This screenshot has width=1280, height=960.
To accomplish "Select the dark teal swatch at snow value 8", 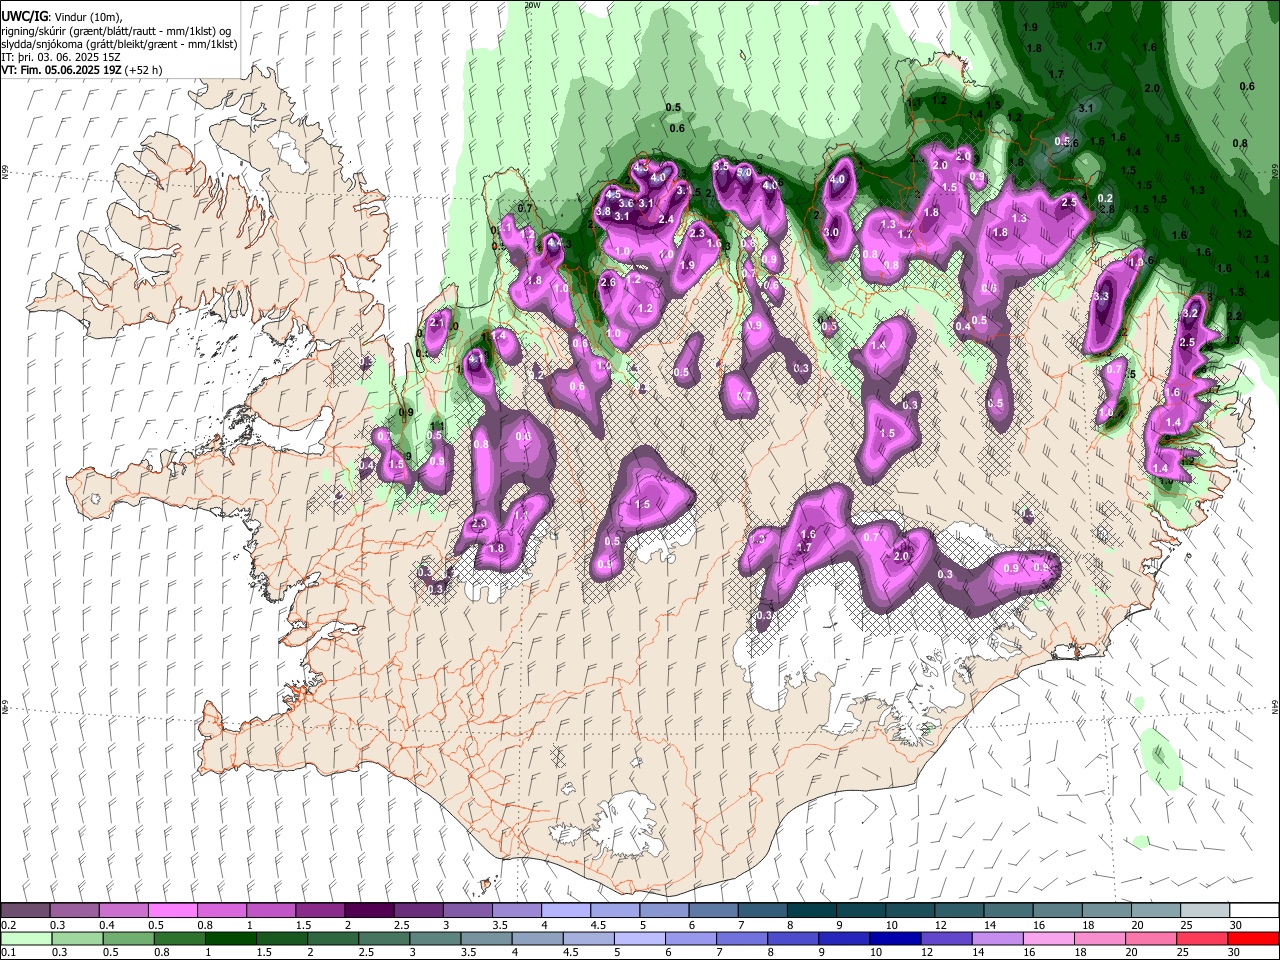I will [812, 910].
